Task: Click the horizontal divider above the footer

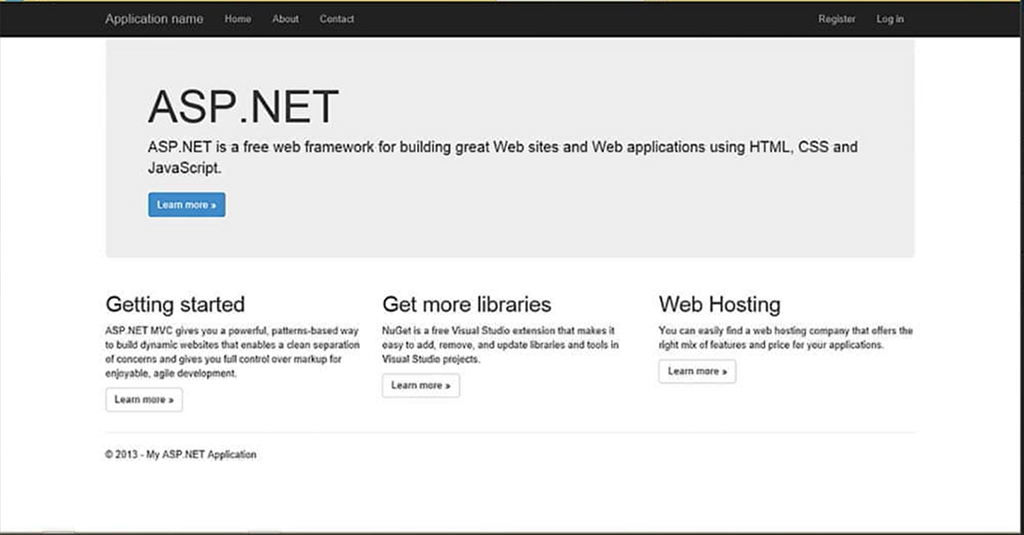Action: coord(510,432)
